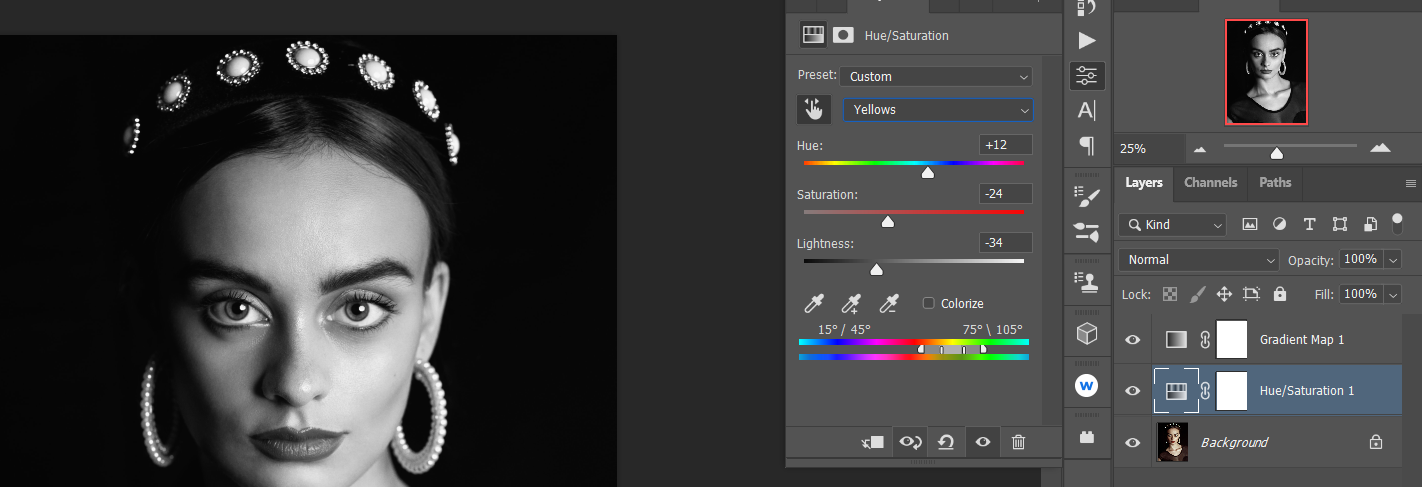Open the 3D panel cube icon
The width and height of the screenshot is (1422, 487).
click(1087, 333)
